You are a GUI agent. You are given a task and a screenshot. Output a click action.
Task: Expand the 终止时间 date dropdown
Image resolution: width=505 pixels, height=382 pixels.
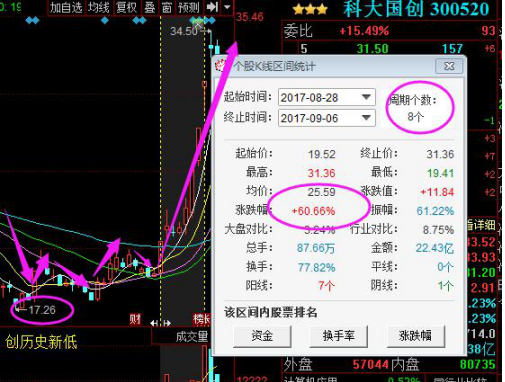(366, 118)
